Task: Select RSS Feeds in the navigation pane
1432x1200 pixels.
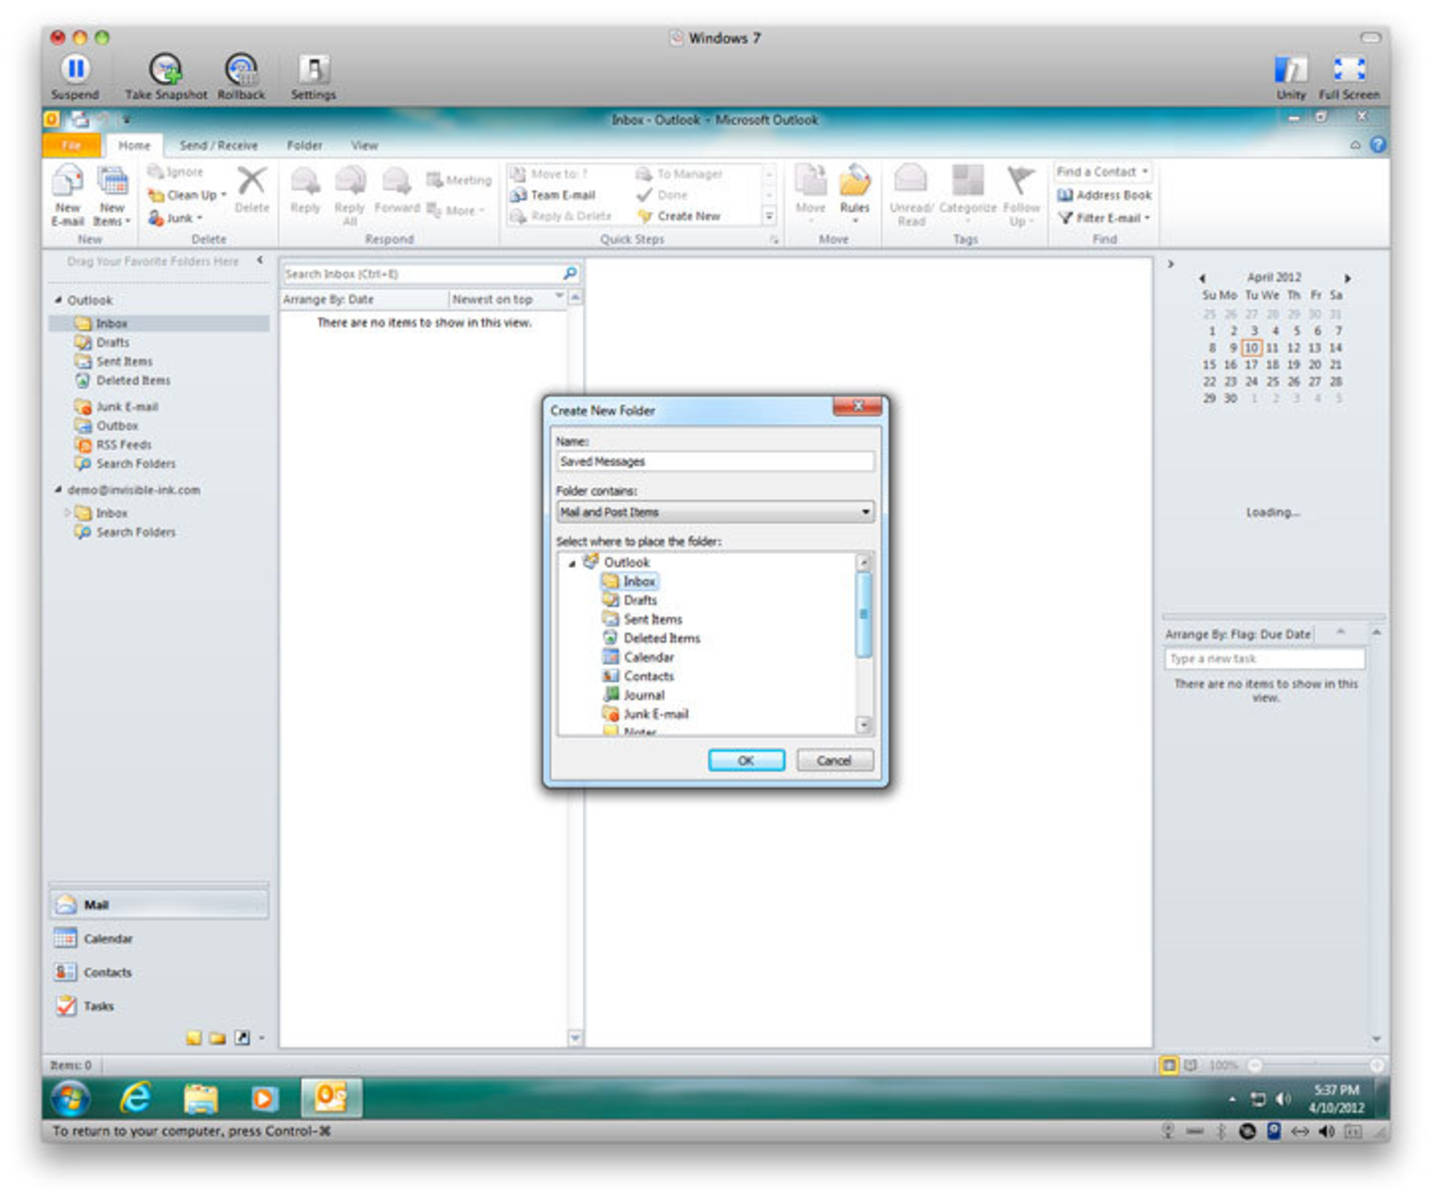Action: [113, 445]
